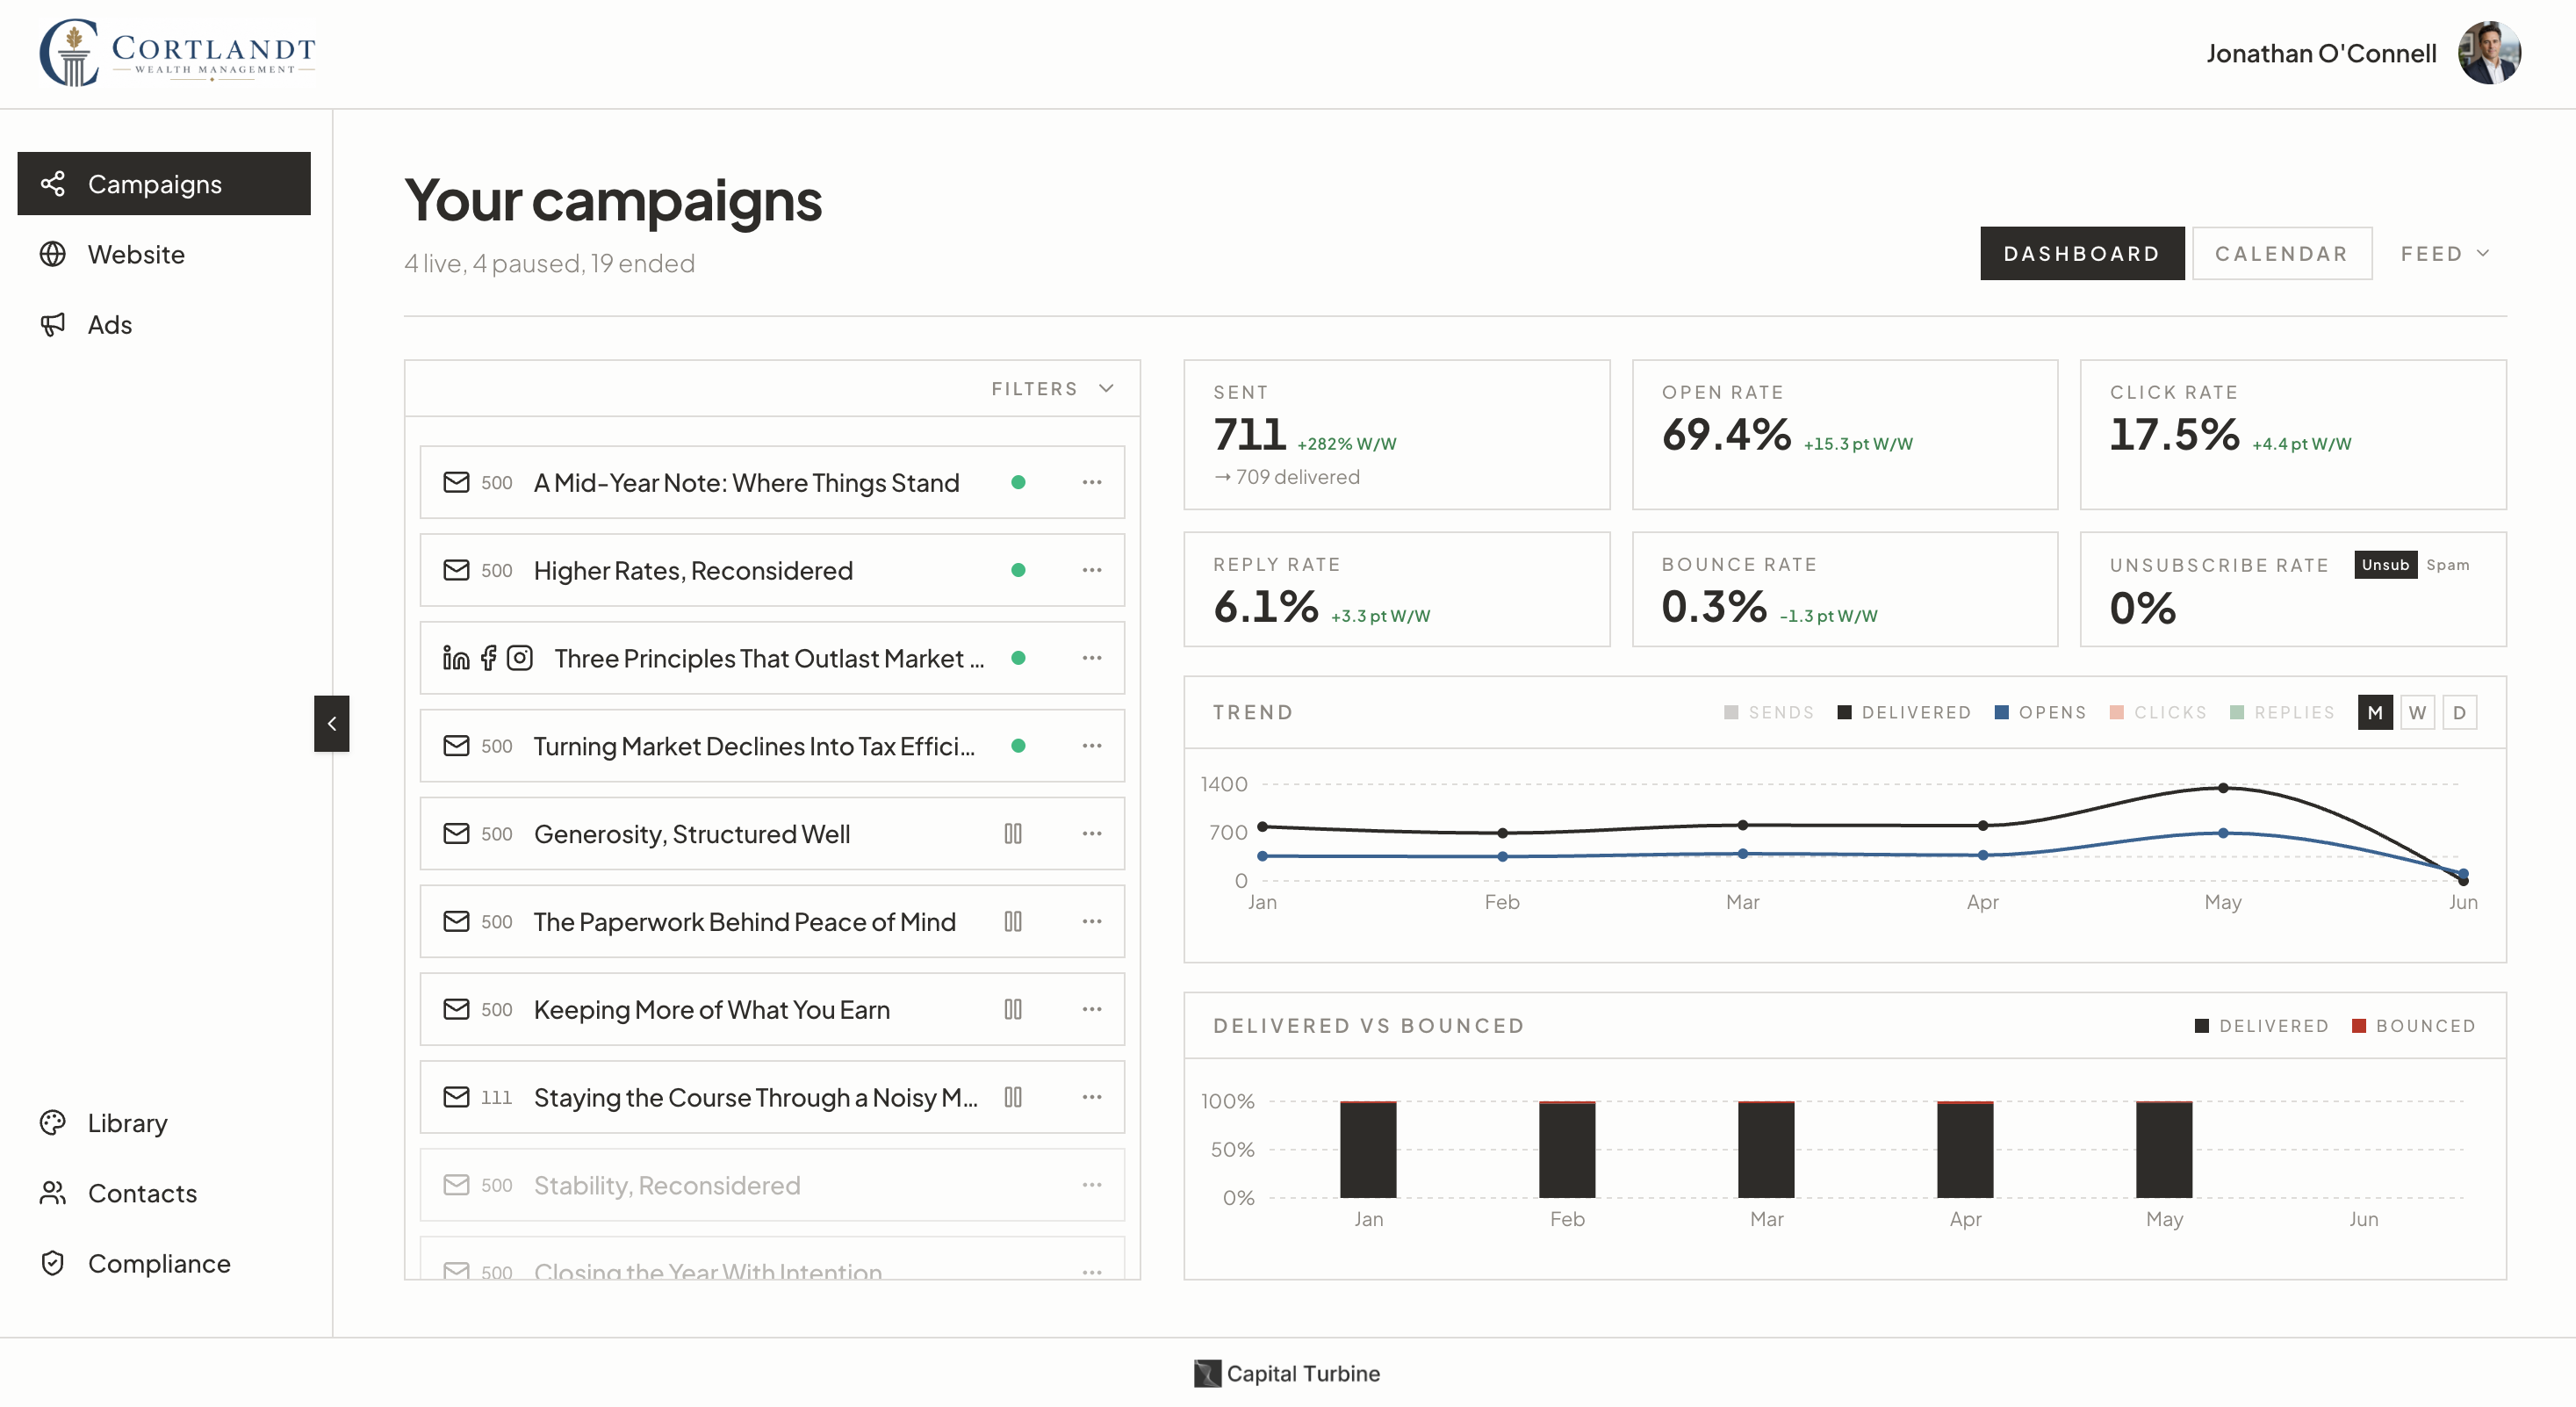Select the Unsub toggle in Unsubscribe Rate card
2576x1407 pixels.
pyautogui.click(x=2385, y=565)
